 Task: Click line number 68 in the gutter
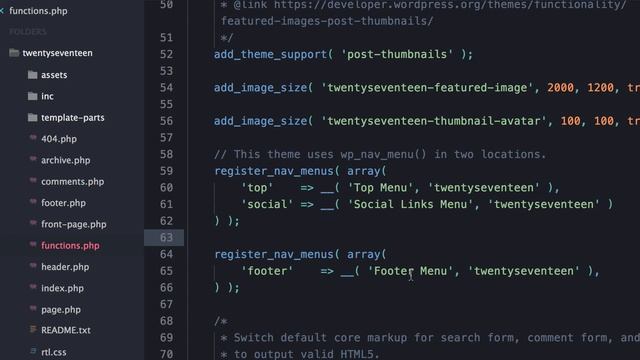click(x=166, y=321)
